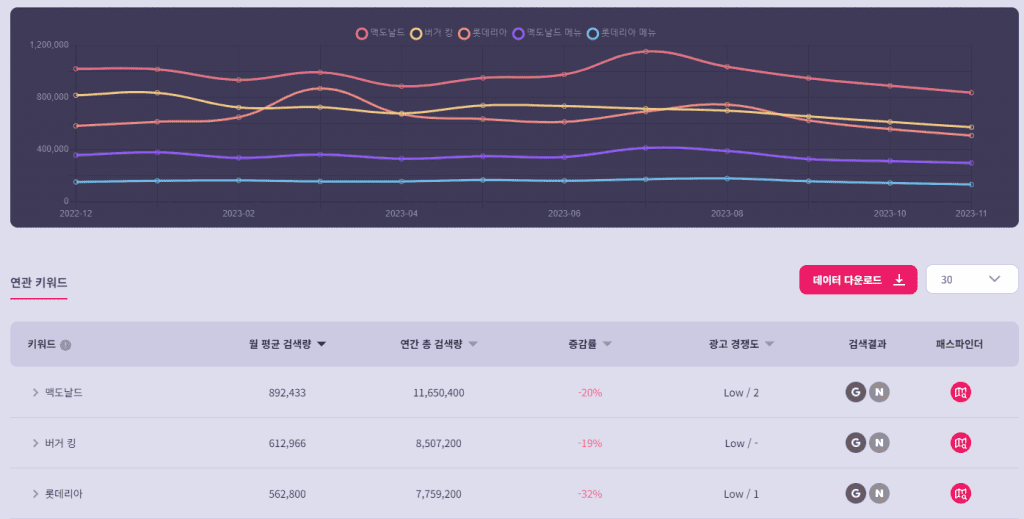Viewport: 1024px width, 519px height.
Task: Click the -20% change rate value
Action: tap(590, 393)
